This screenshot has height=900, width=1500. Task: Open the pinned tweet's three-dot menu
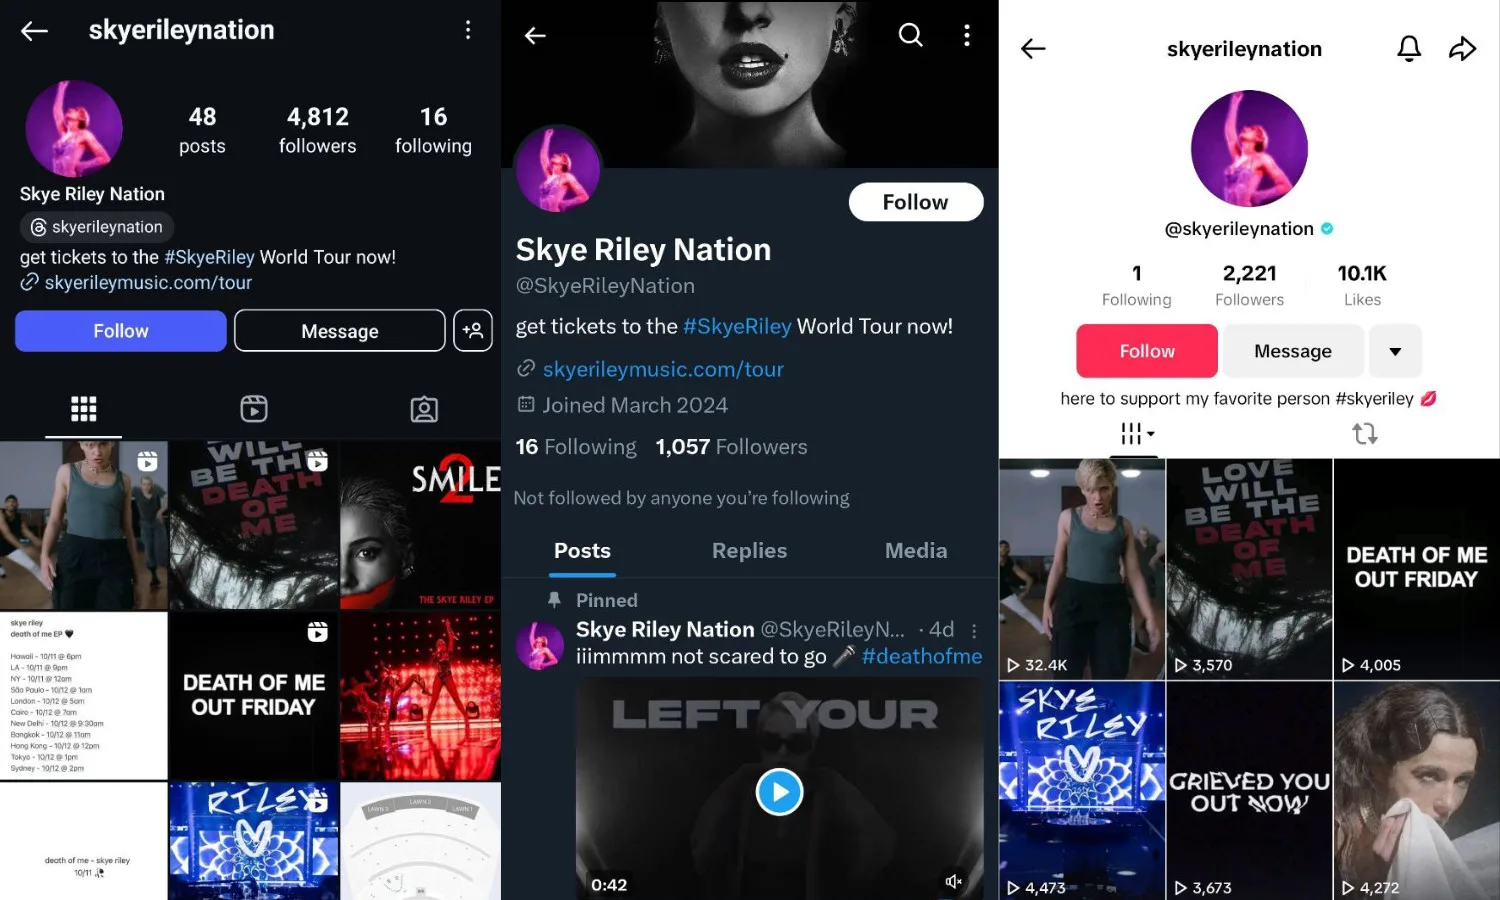[974, 630]
